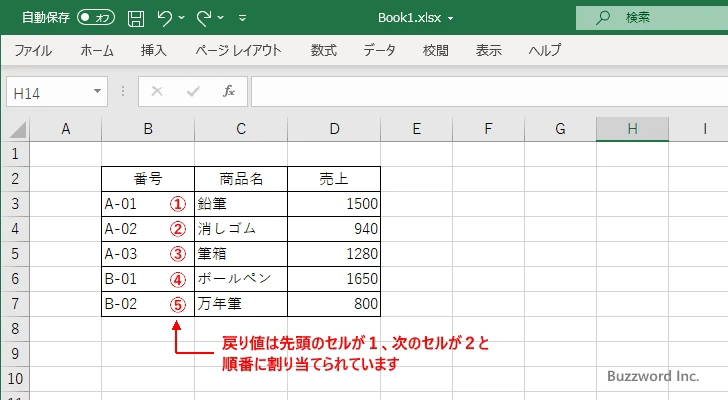
Task: Open the ページ レイアウト tab
Action: point(238,50)
